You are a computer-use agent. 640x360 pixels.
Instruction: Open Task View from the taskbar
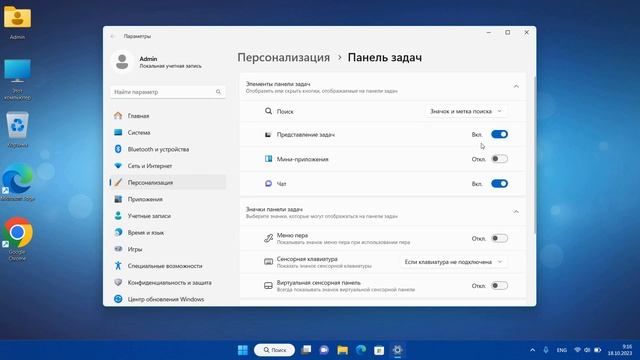coord(306,350)
